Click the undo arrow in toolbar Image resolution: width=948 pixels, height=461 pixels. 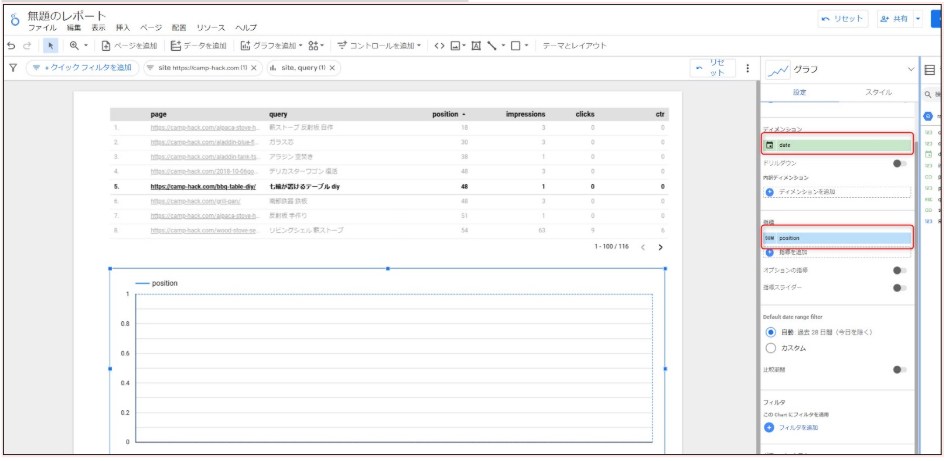[x=11, y=45]
